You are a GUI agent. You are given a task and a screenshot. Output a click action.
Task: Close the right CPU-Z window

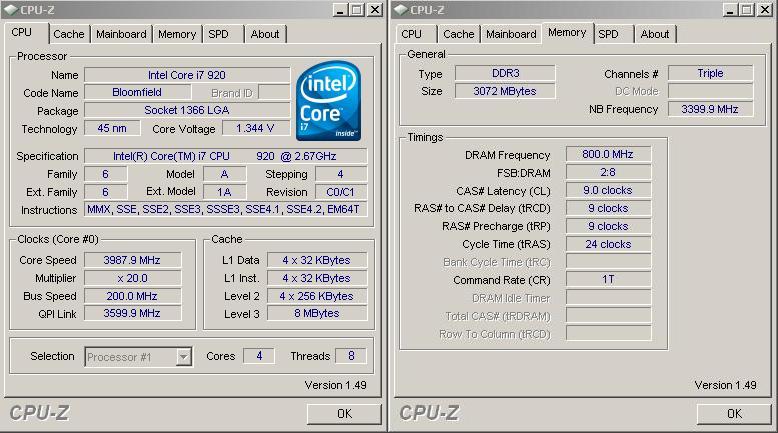[x=765, y=9]
